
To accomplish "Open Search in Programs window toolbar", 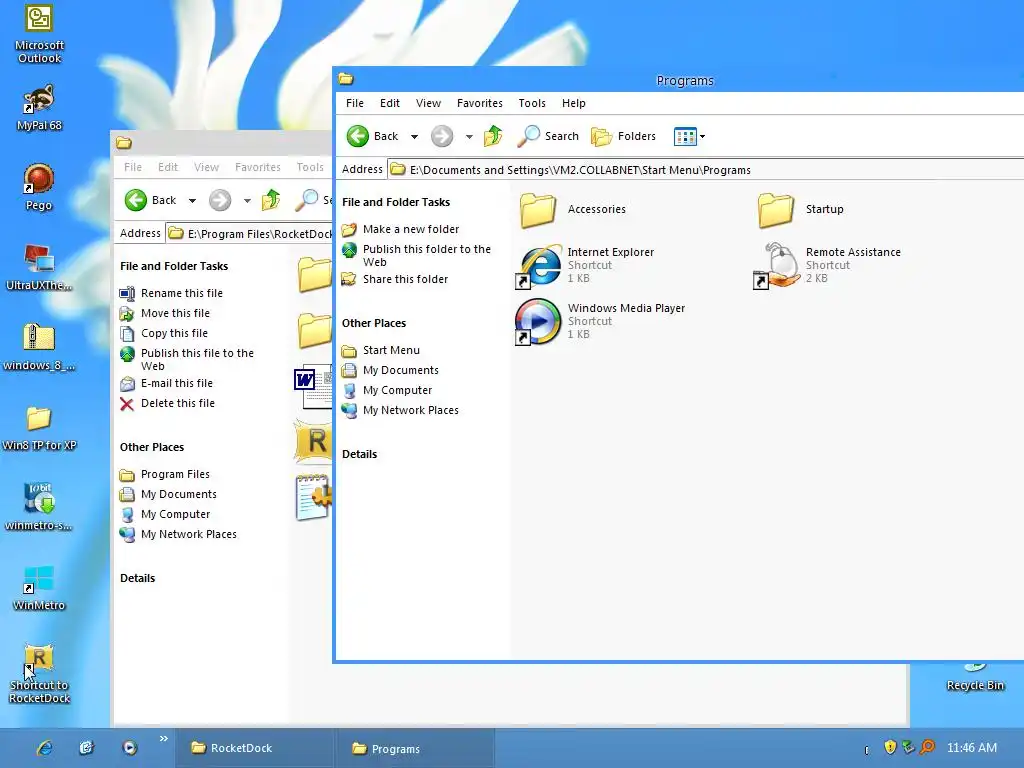I will point(548,136).
